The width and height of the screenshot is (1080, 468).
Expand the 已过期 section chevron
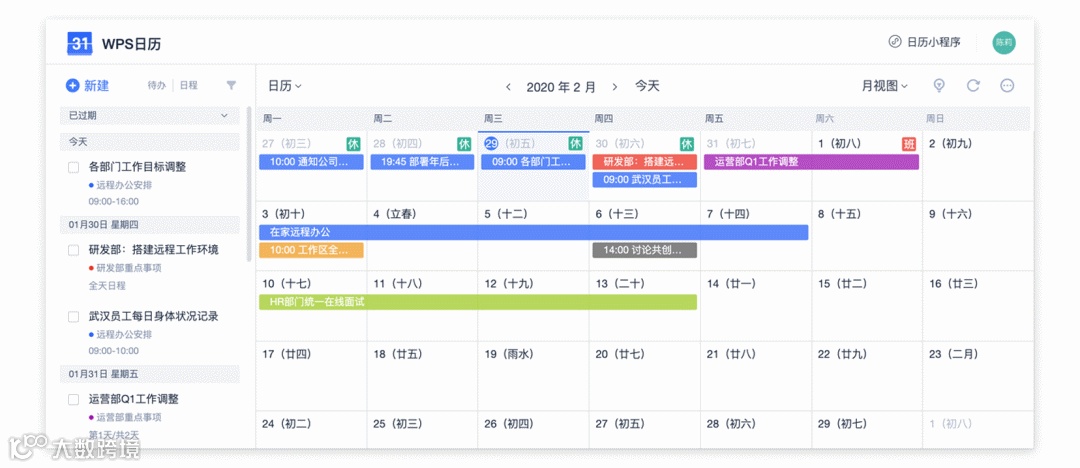[224, 116]
